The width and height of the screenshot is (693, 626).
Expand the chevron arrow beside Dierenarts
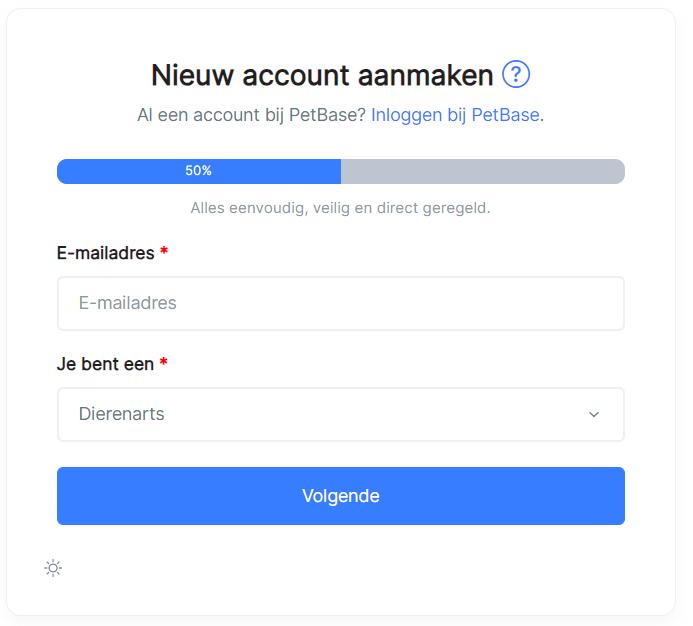[x=594, y=414]
